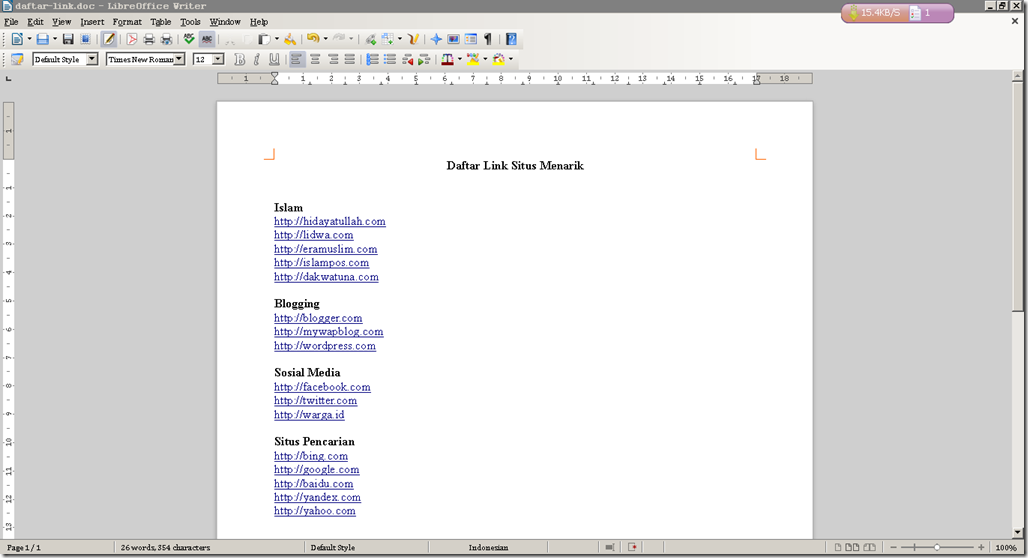Open the Undo history dropdown arrow

325,39
